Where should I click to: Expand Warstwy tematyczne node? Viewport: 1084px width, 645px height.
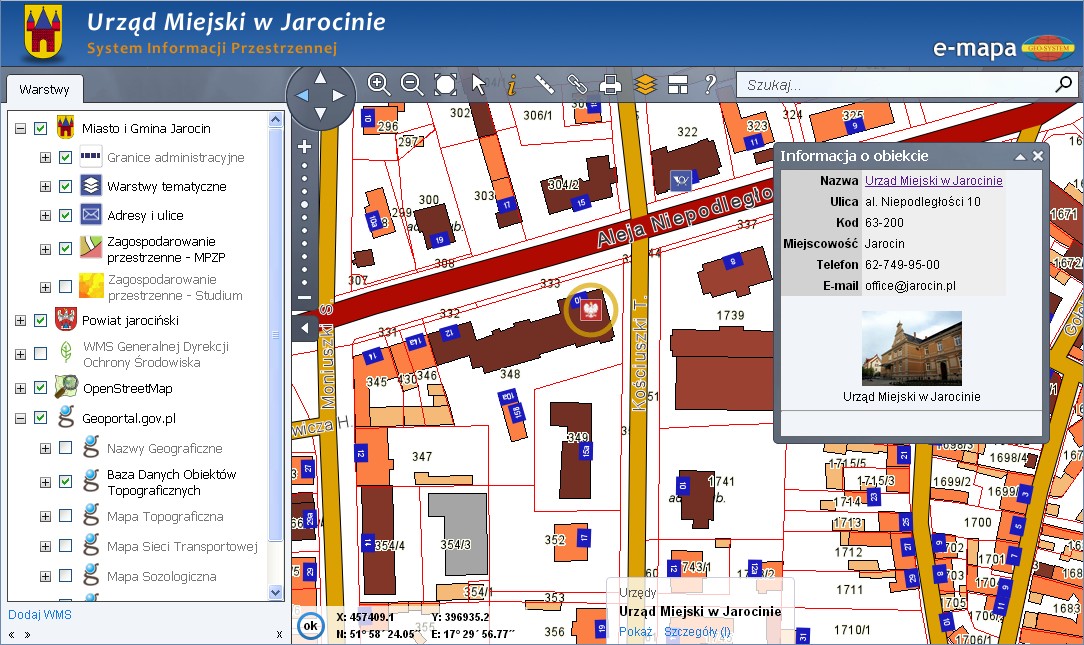[46, 187]
